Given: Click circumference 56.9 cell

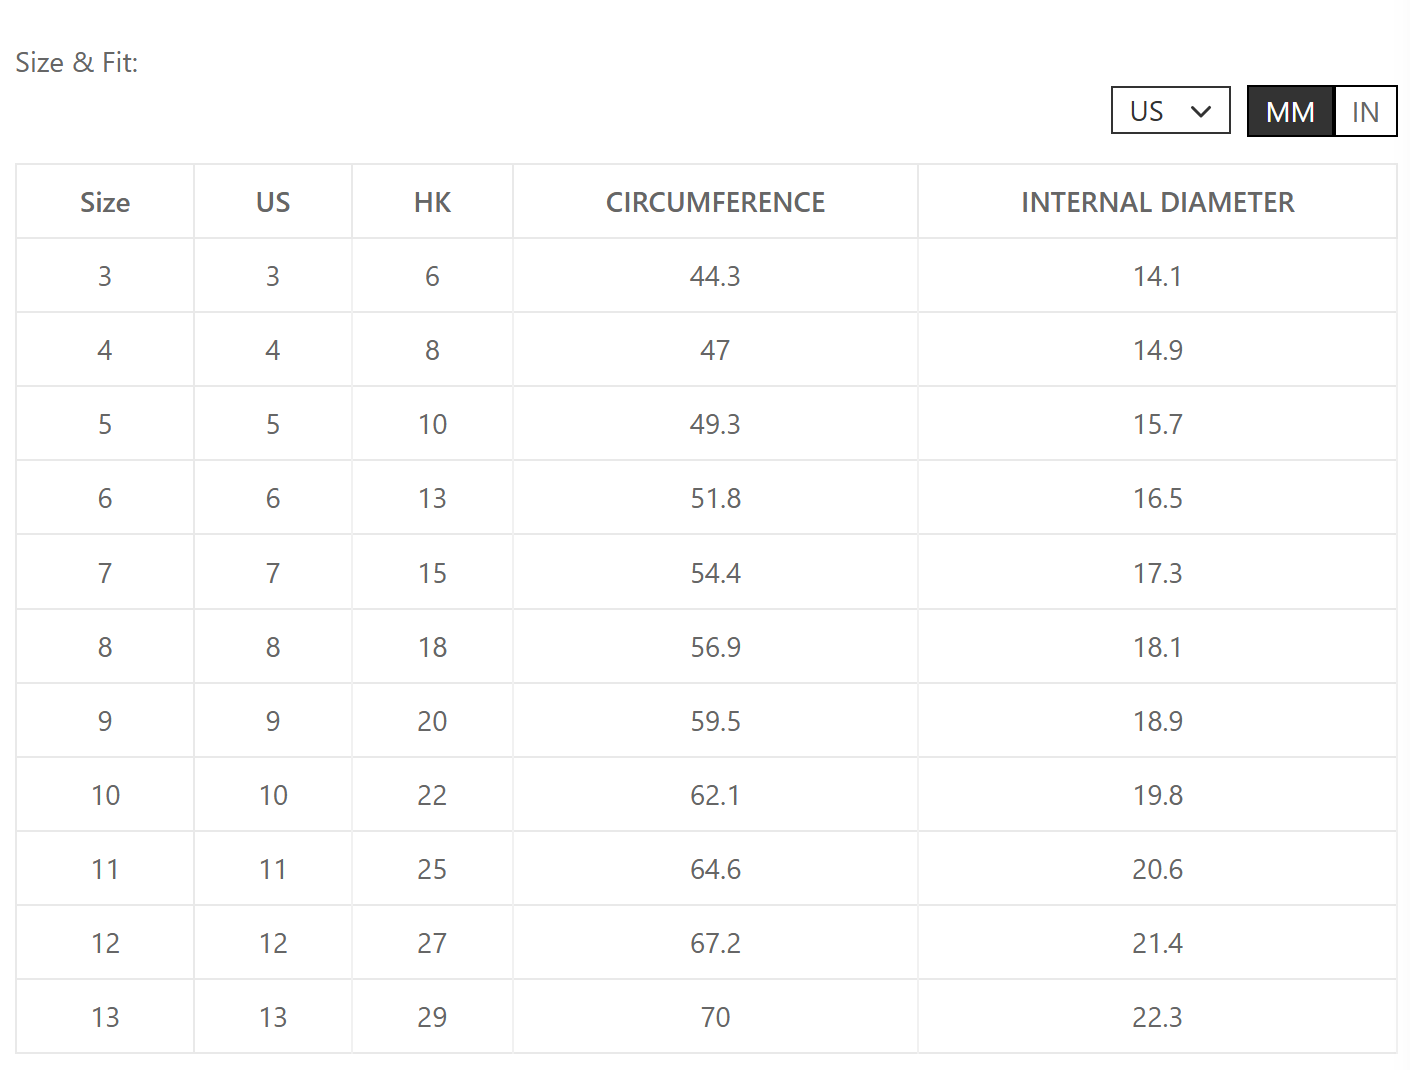Looking at the screenshot, I should click(x=715, y=647).
